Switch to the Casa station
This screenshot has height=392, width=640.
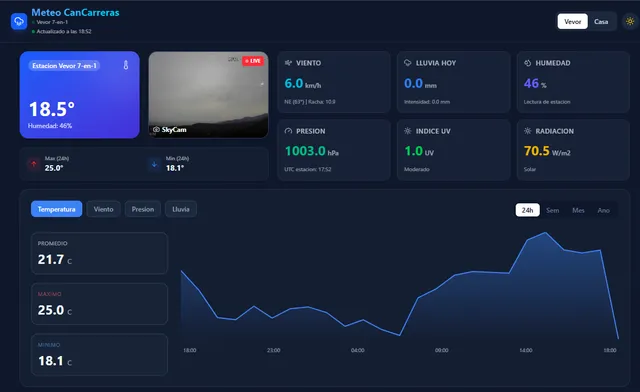[x=601, y=22]
